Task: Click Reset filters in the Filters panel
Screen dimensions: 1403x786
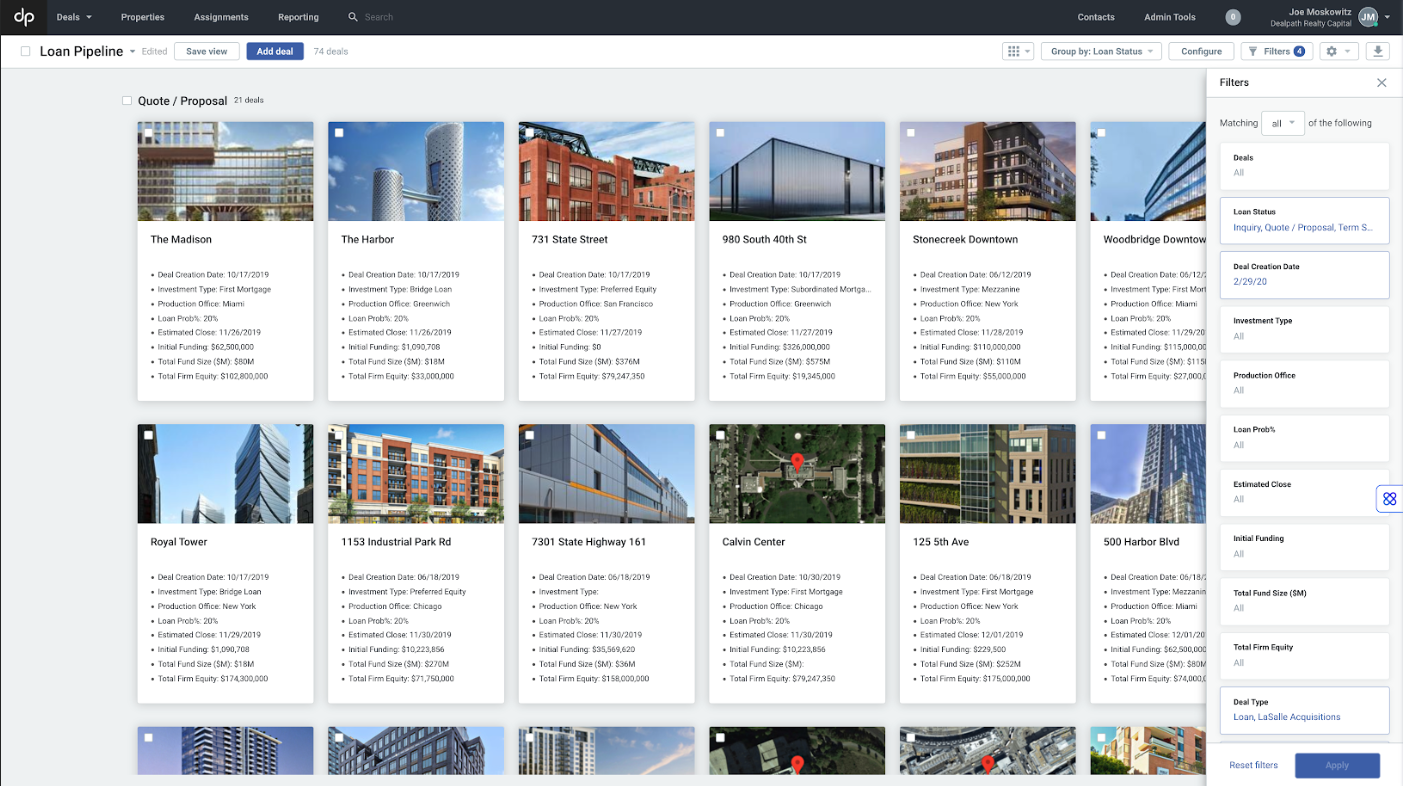Action: pyautogui.click(x=1253, y=765)
